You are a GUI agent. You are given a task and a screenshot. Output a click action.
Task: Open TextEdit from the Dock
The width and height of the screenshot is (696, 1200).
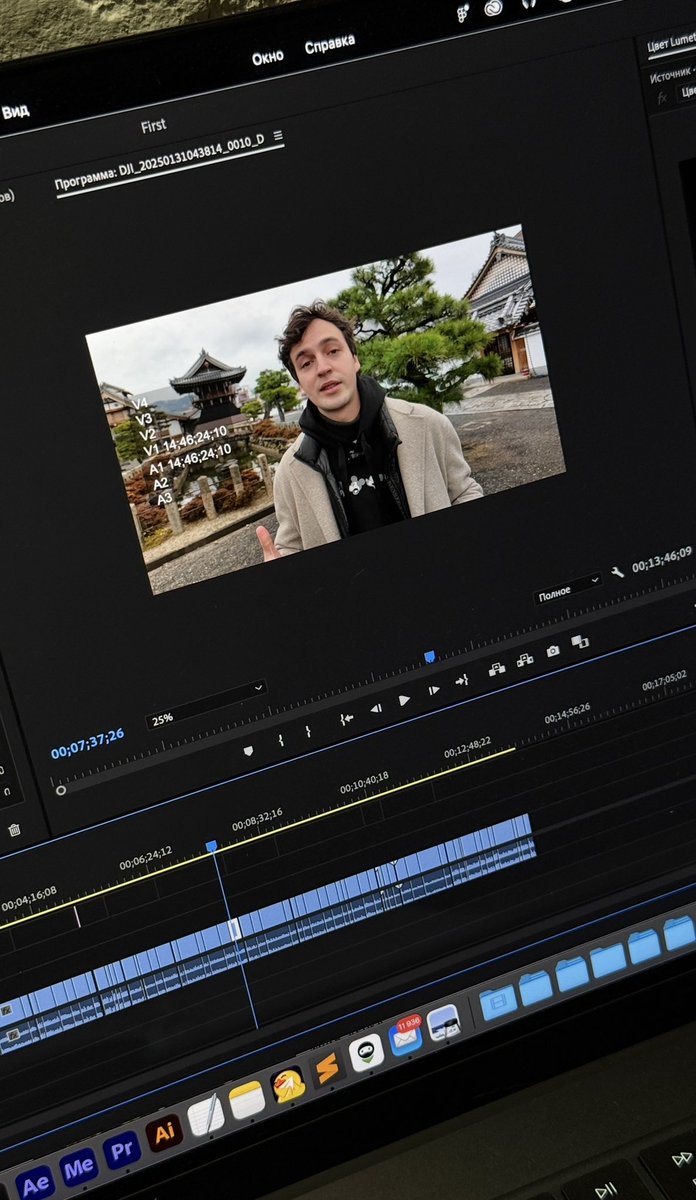(x=206, y=1115)
